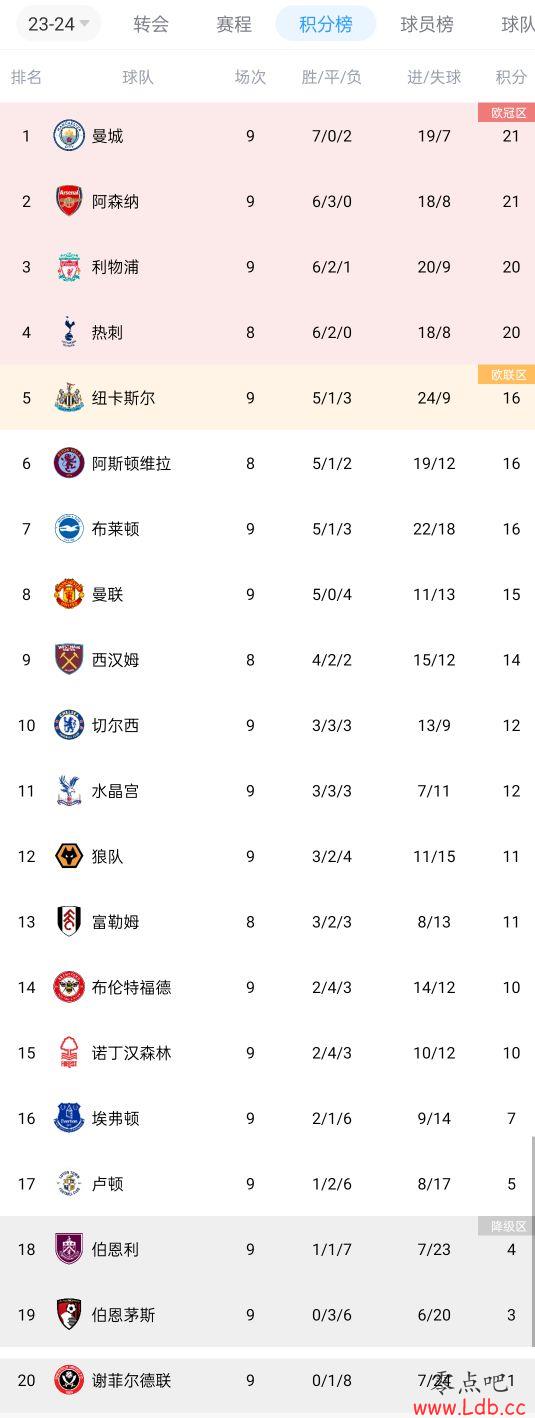535x1418 pixels.
Task: Click the Chelsea club crest icon
Action: click(x=69, y=725)
